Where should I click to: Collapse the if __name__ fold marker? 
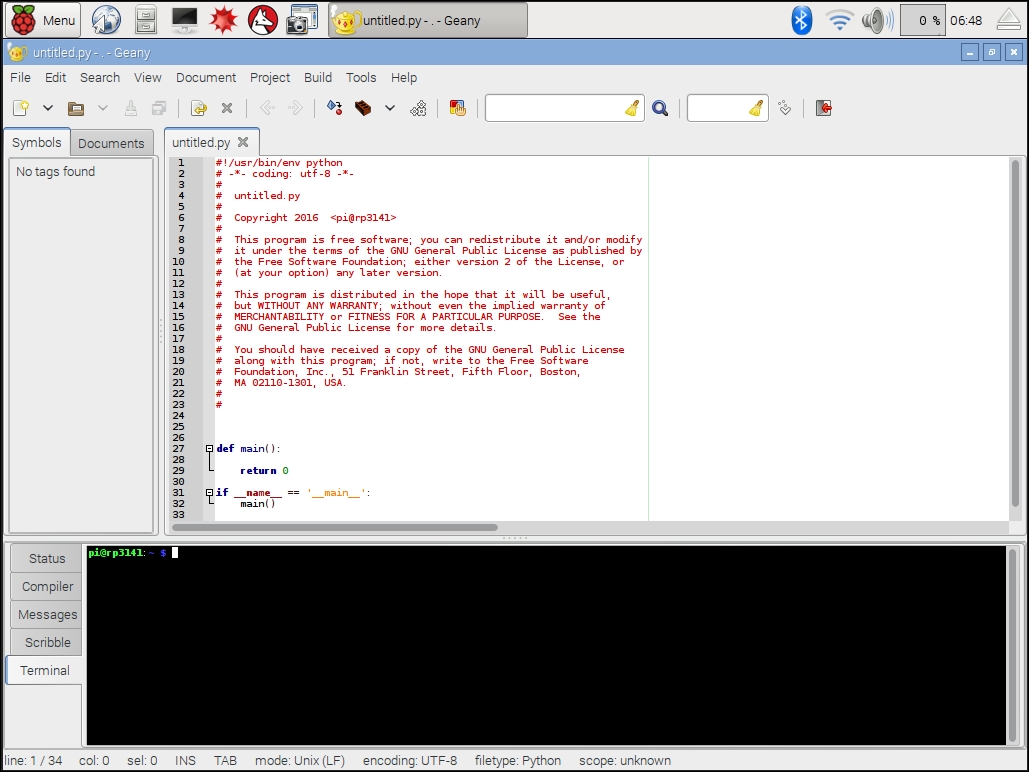209,493
